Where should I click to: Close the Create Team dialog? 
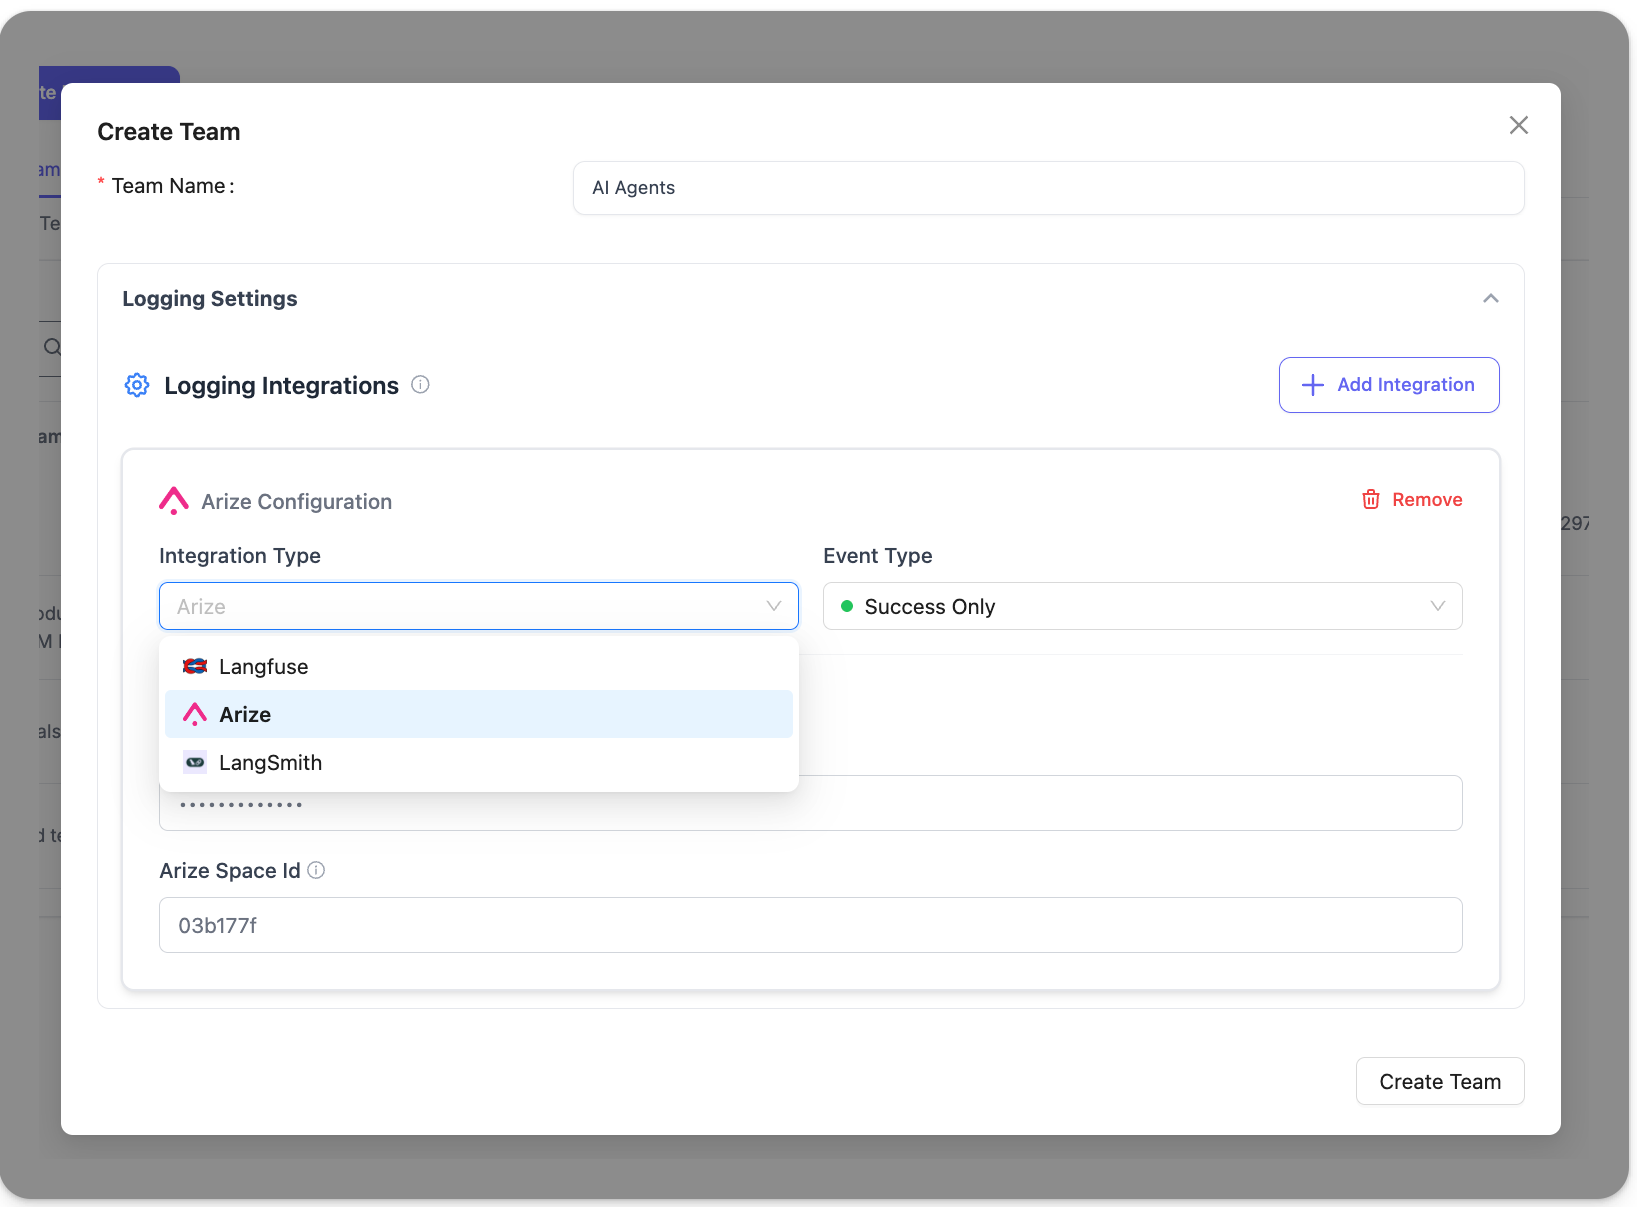coord(1518,125)
